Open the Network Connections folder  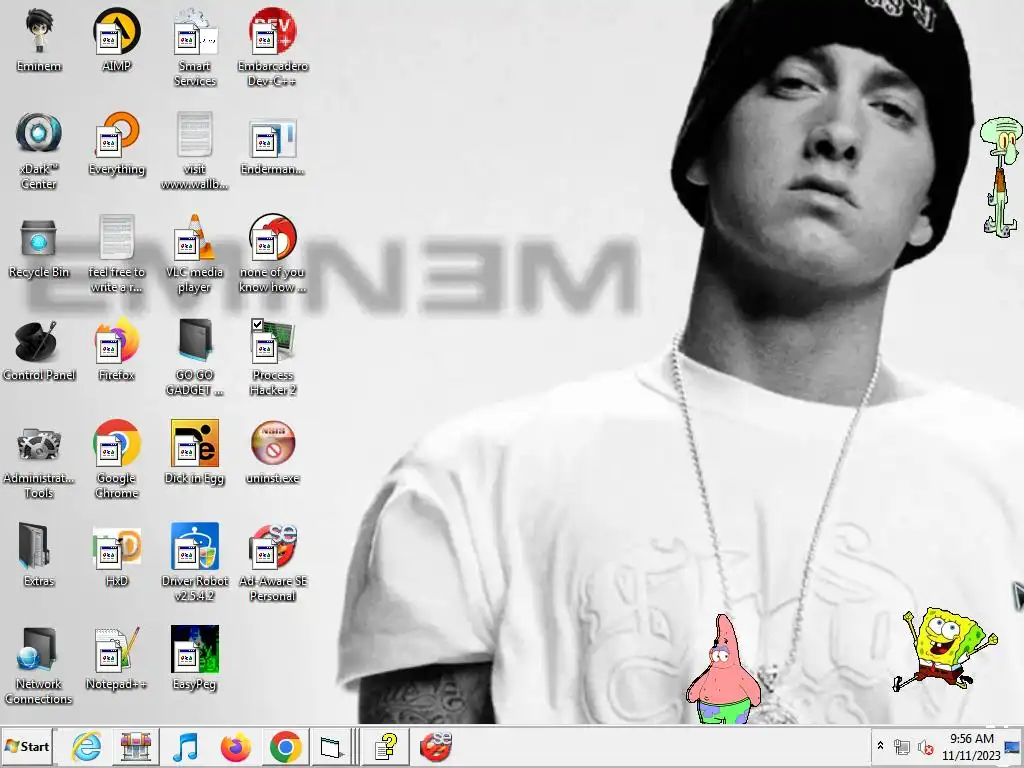39,666
